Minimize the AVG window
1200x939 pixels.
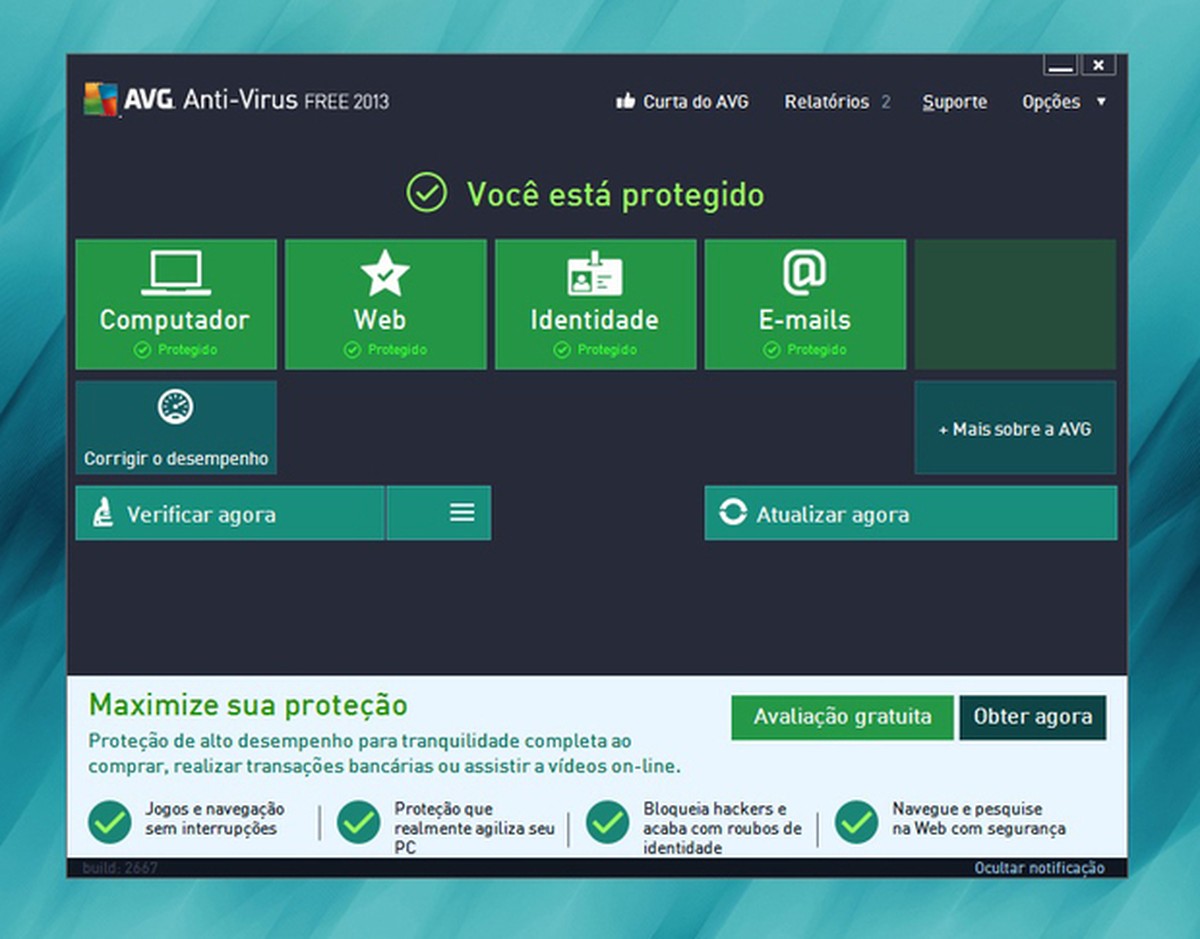[x=1061, y=65]
